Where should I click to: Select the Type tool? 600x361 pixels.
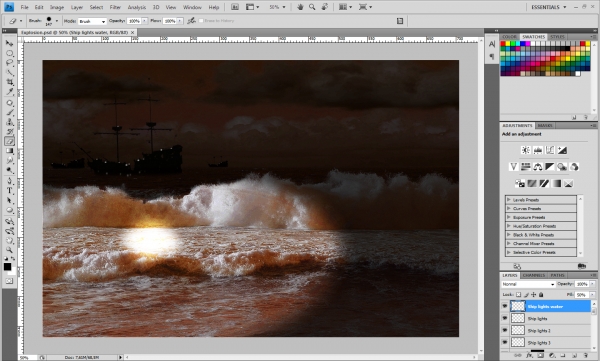(9, 191)
